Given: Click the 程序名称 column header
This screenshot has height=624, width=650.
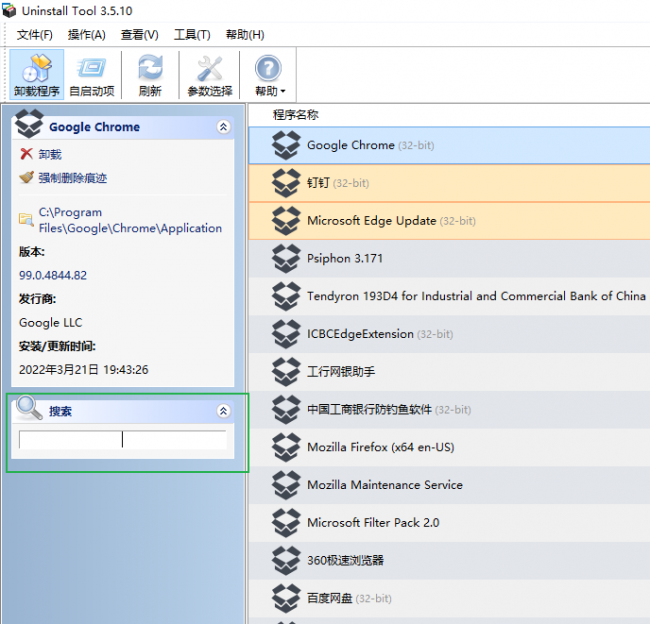Looking at the screenshot, I should pyautogui.click(x=296, y=115).
